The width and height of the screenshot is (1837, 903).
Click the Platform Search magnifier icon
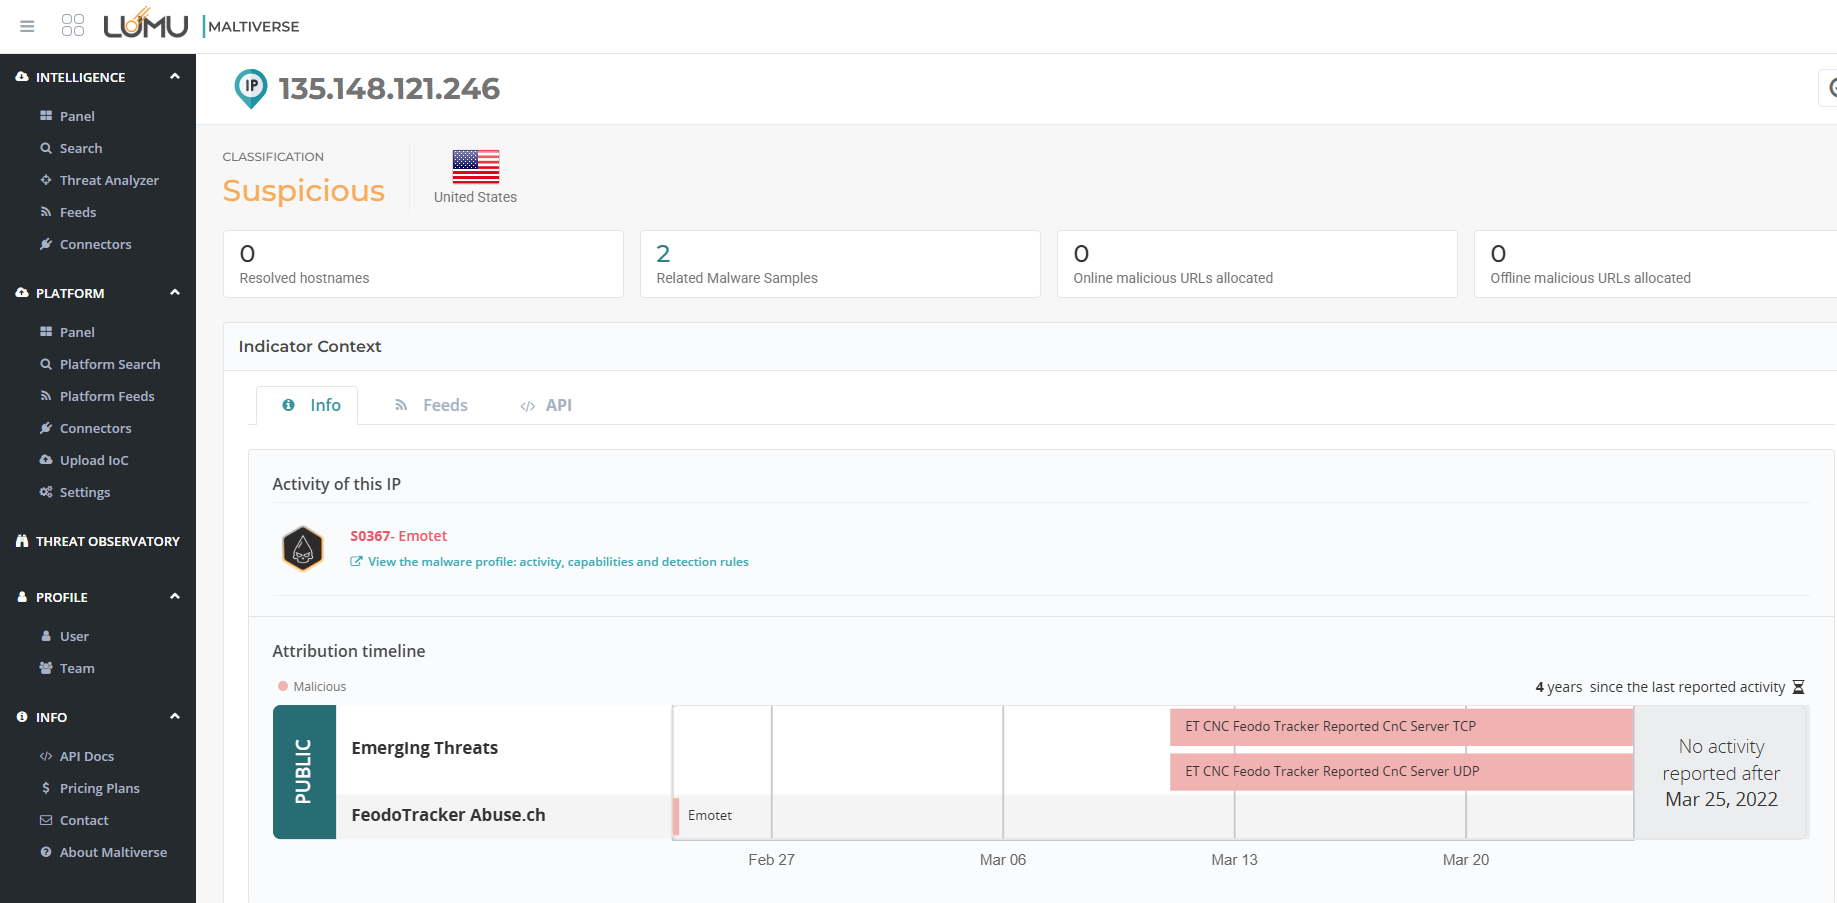point(46,364)
